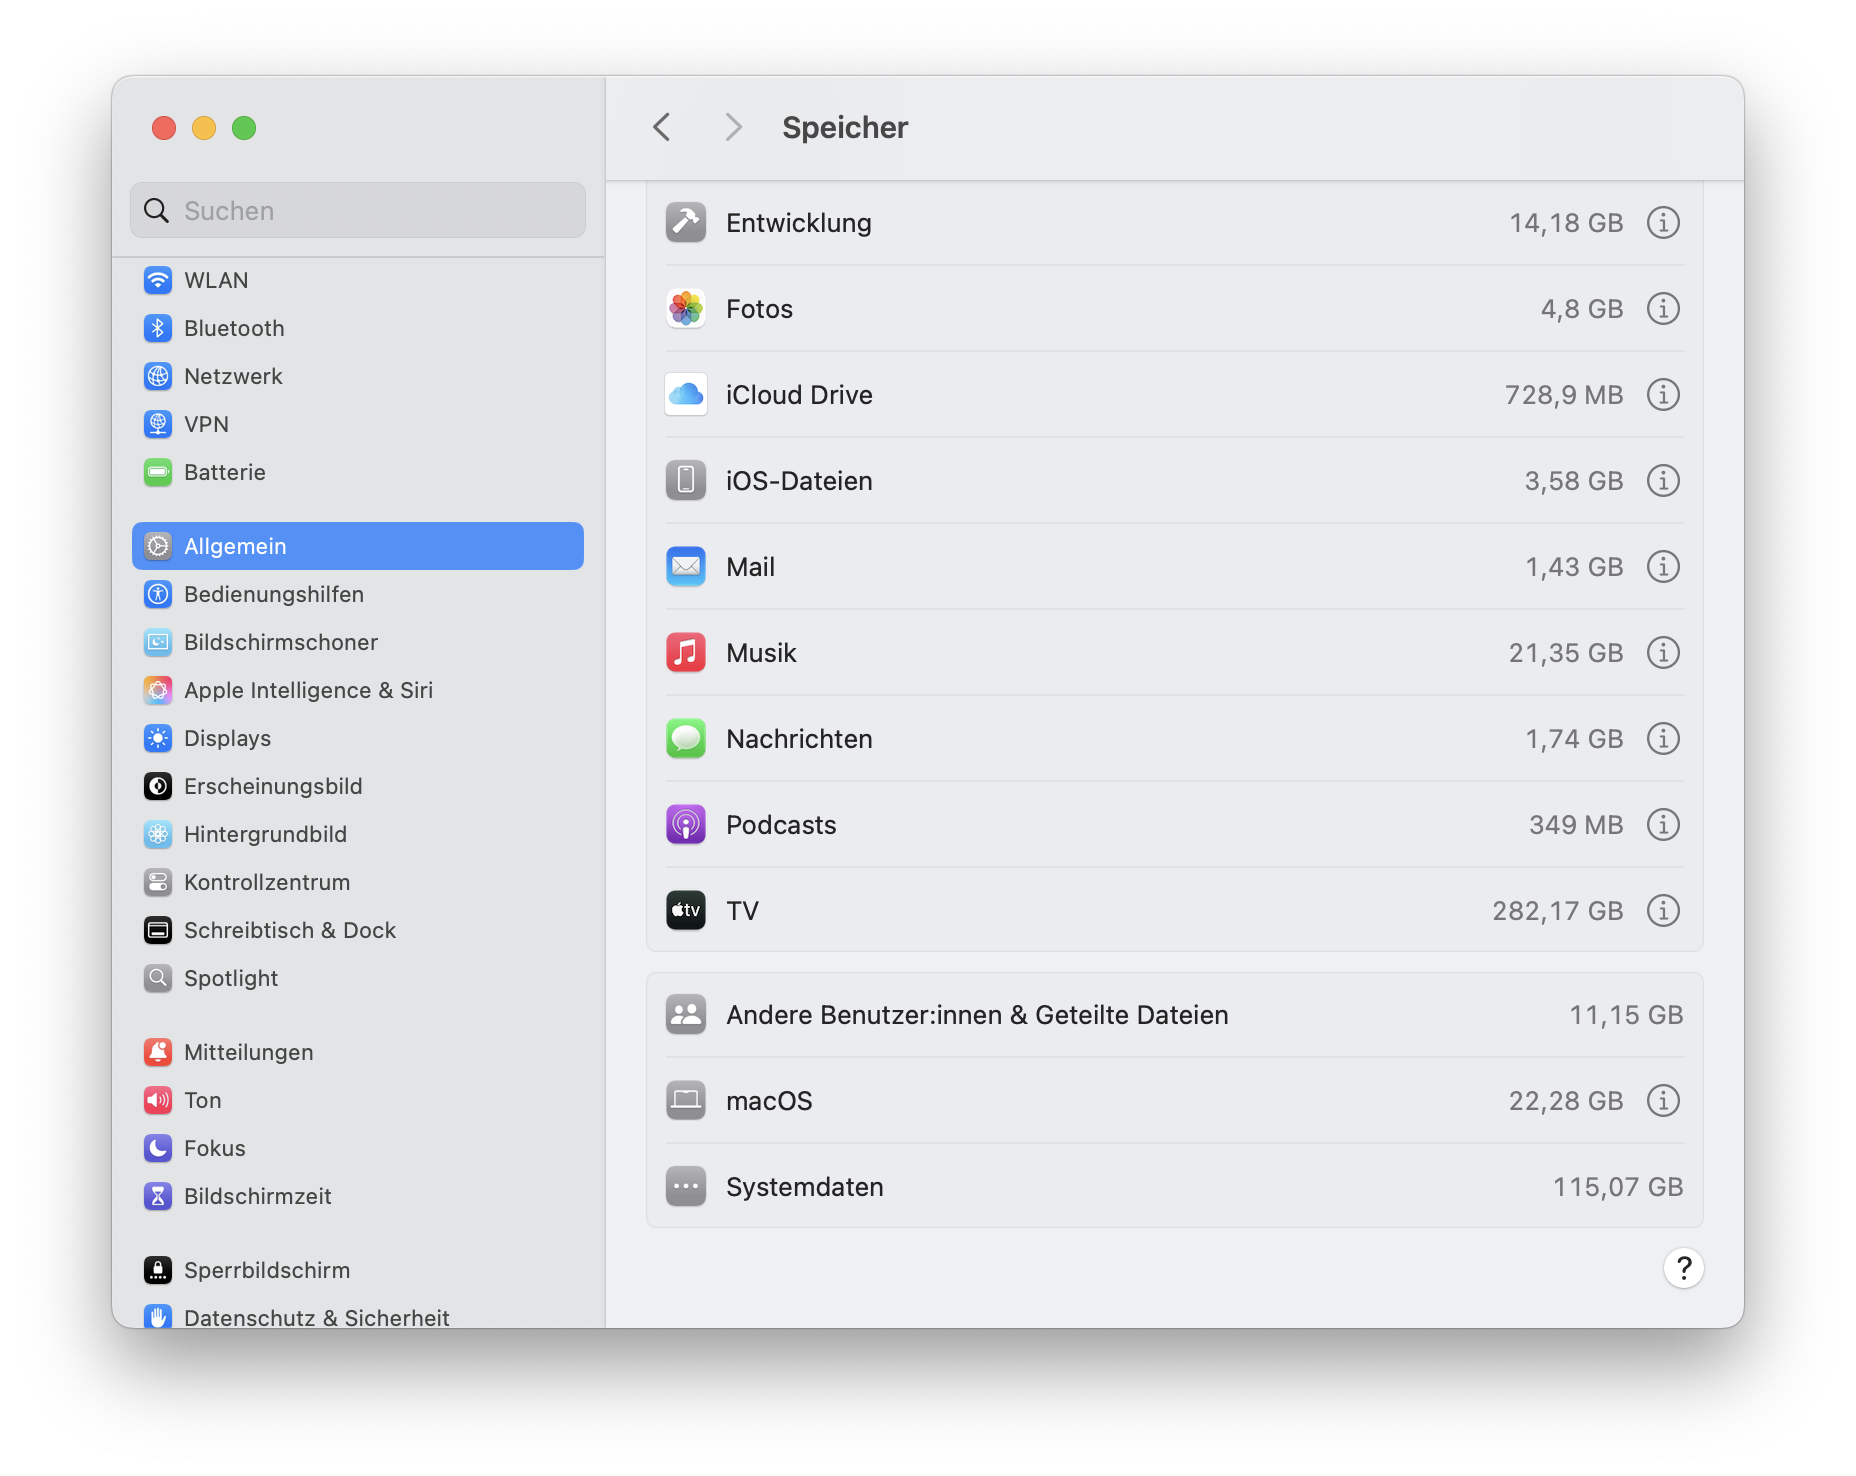Close the settings window with red button
The image size is (1856, 1476).
pos(164,128)
